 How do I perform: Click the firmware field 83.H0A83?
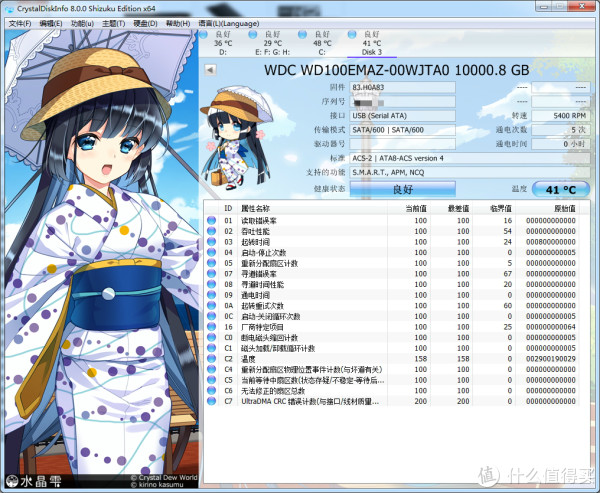[403, 87]
